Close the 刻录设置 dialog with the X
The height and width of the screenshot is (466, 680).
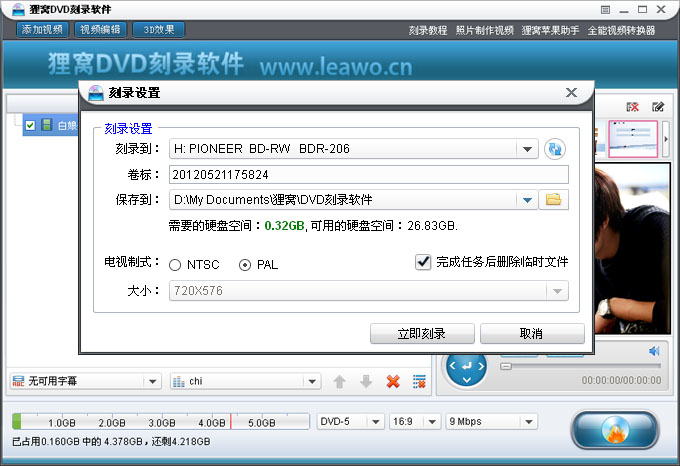[572, 92]
